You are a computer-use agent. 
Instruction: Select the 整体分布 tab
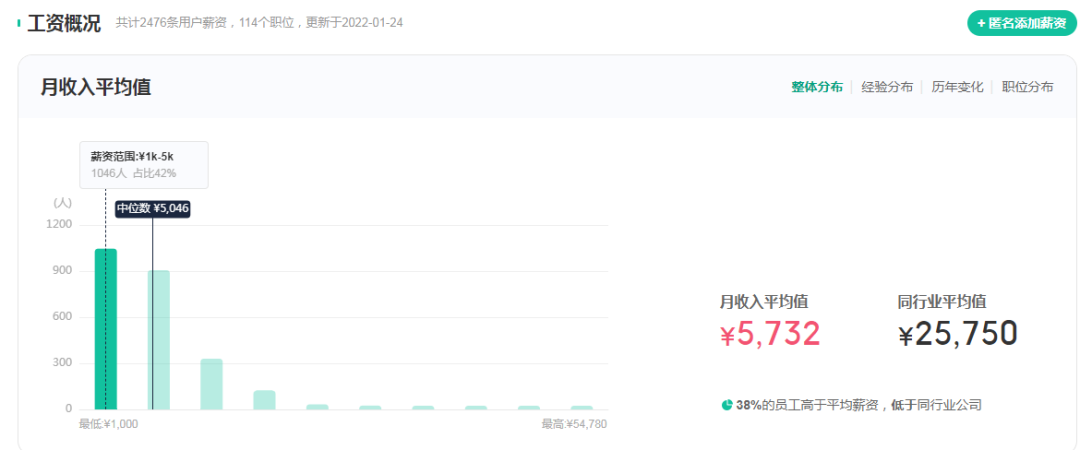click(817, 87)
